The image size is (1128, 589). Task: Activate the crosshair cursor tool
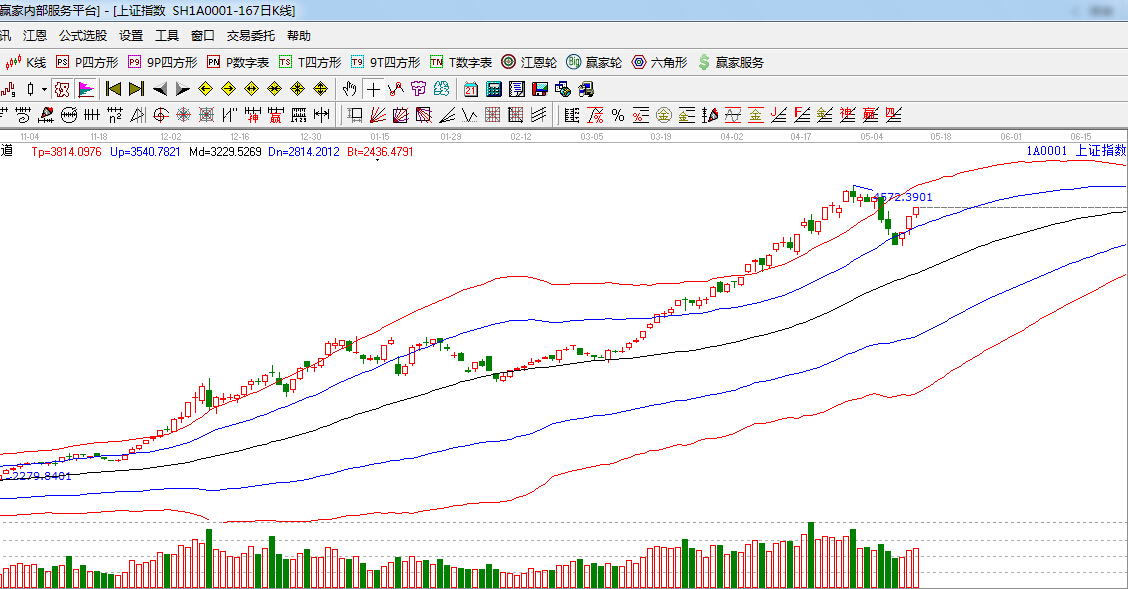click(x=373, y=88)
